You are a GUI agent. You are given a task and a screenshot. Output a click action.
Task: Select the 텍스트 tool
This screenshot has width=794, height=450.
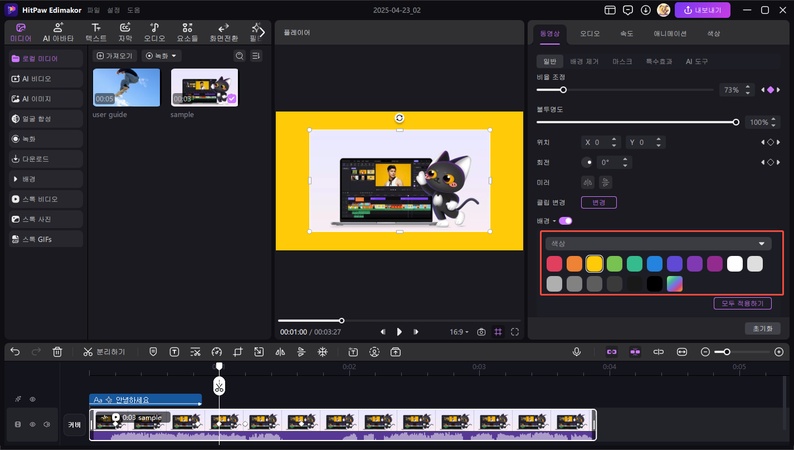click(96, 32)
